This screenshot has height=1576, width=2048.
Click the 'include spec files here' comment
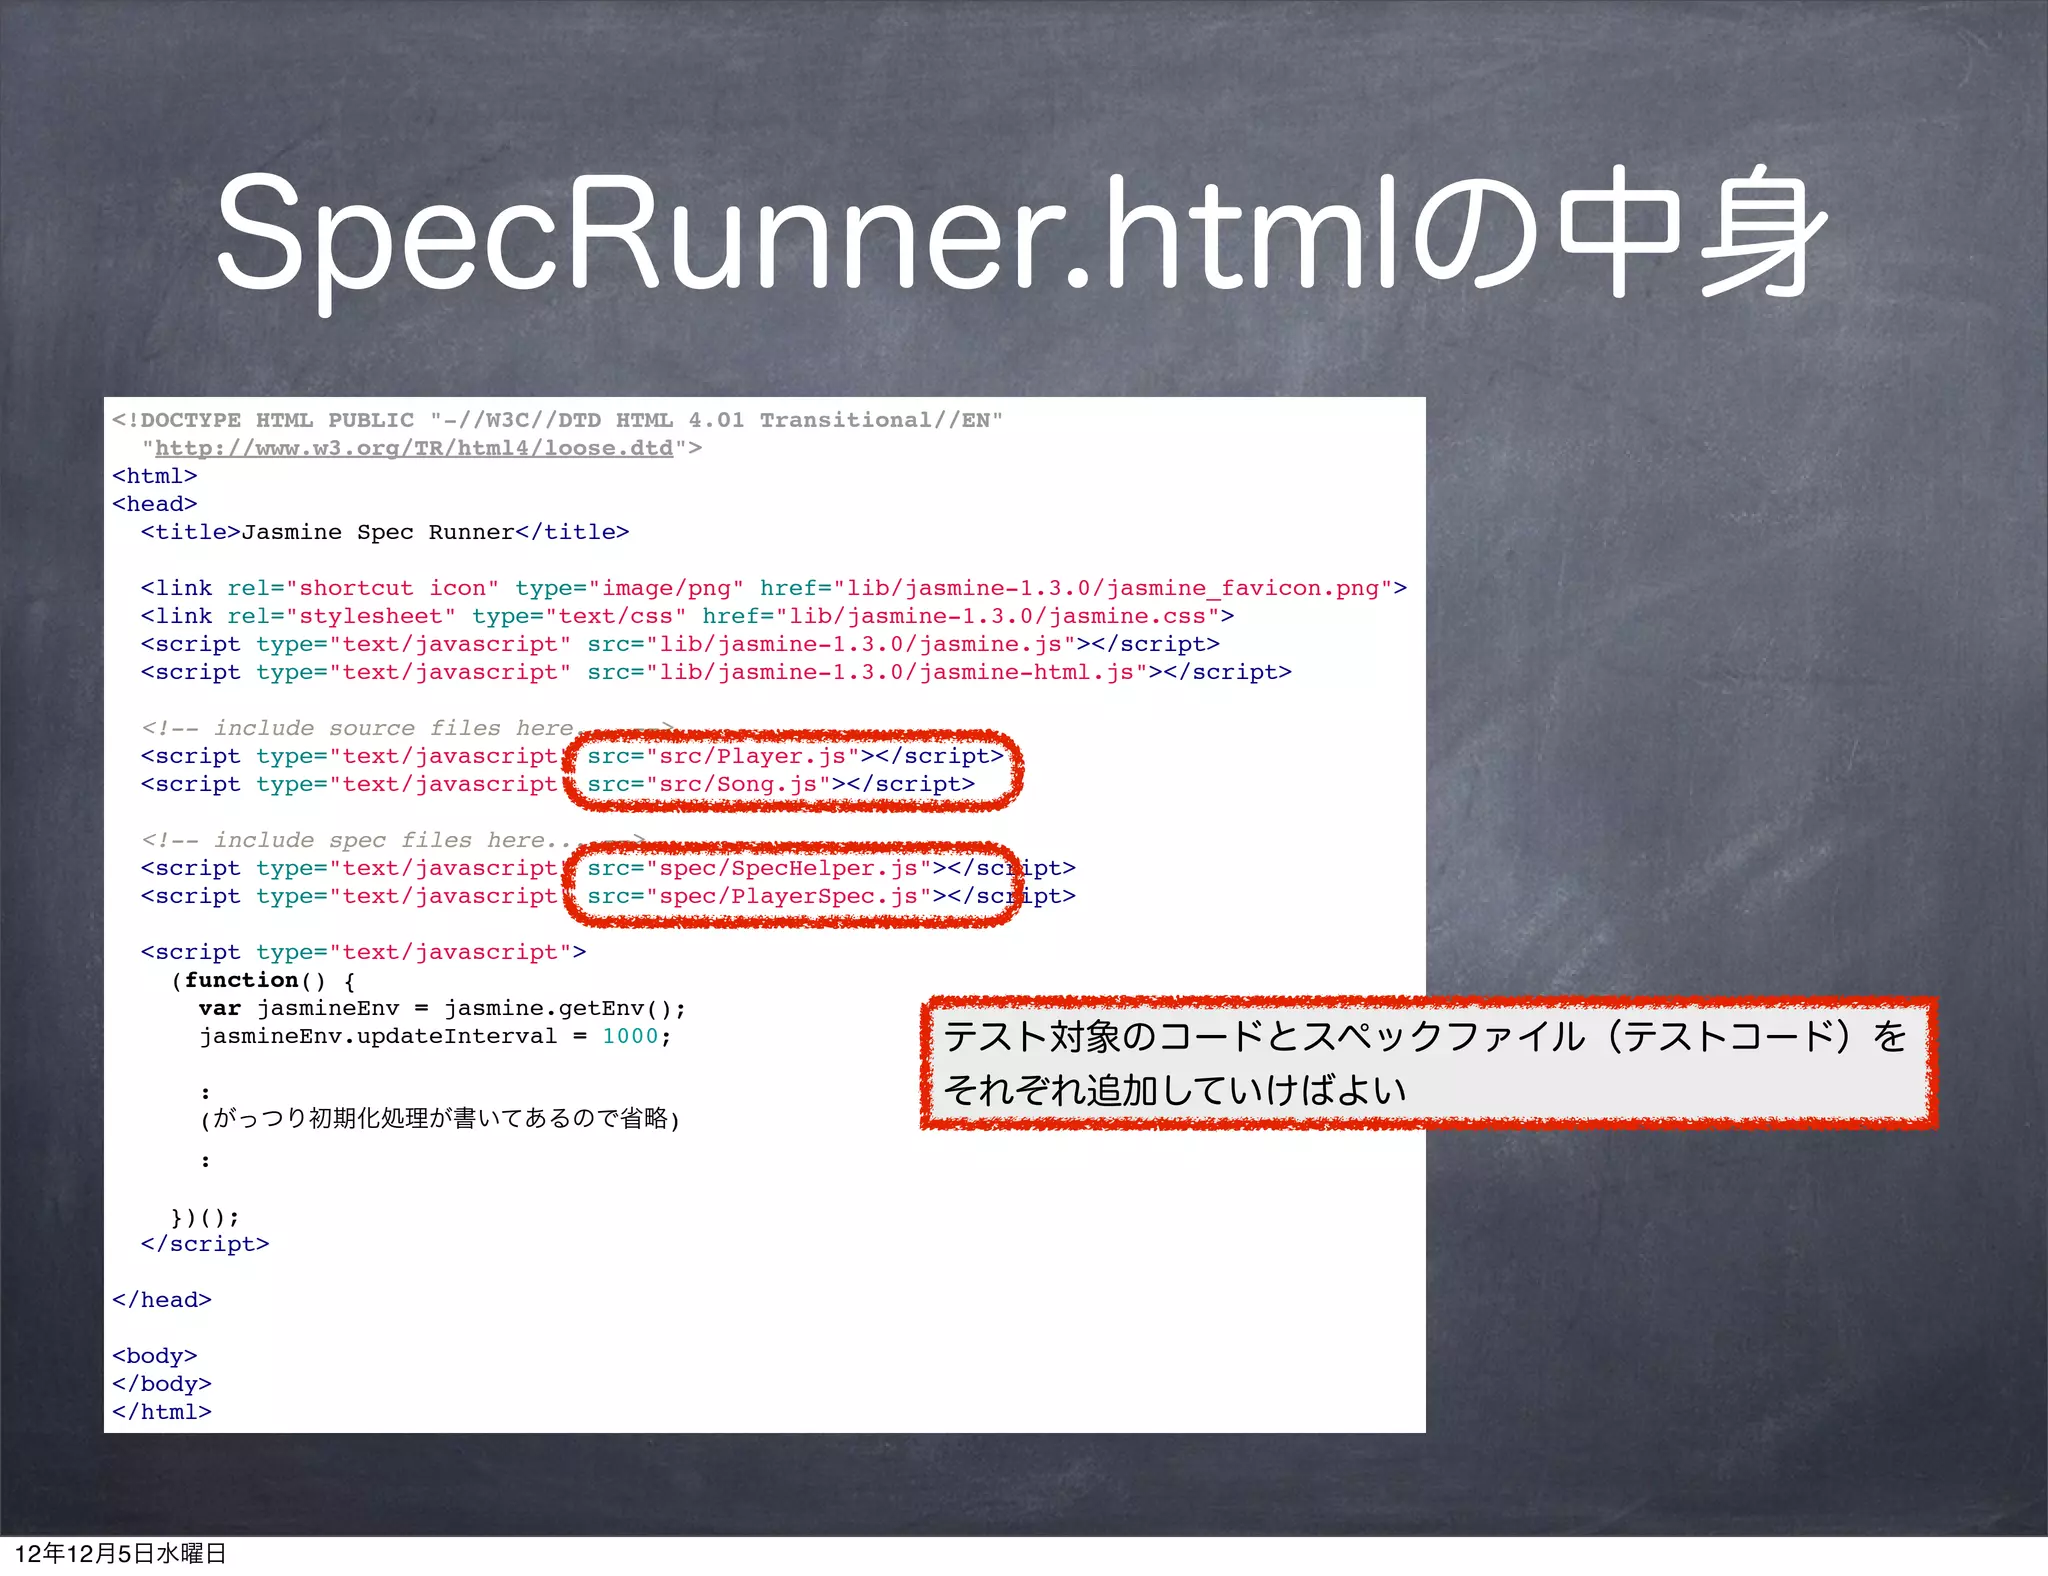click(394, 840)
